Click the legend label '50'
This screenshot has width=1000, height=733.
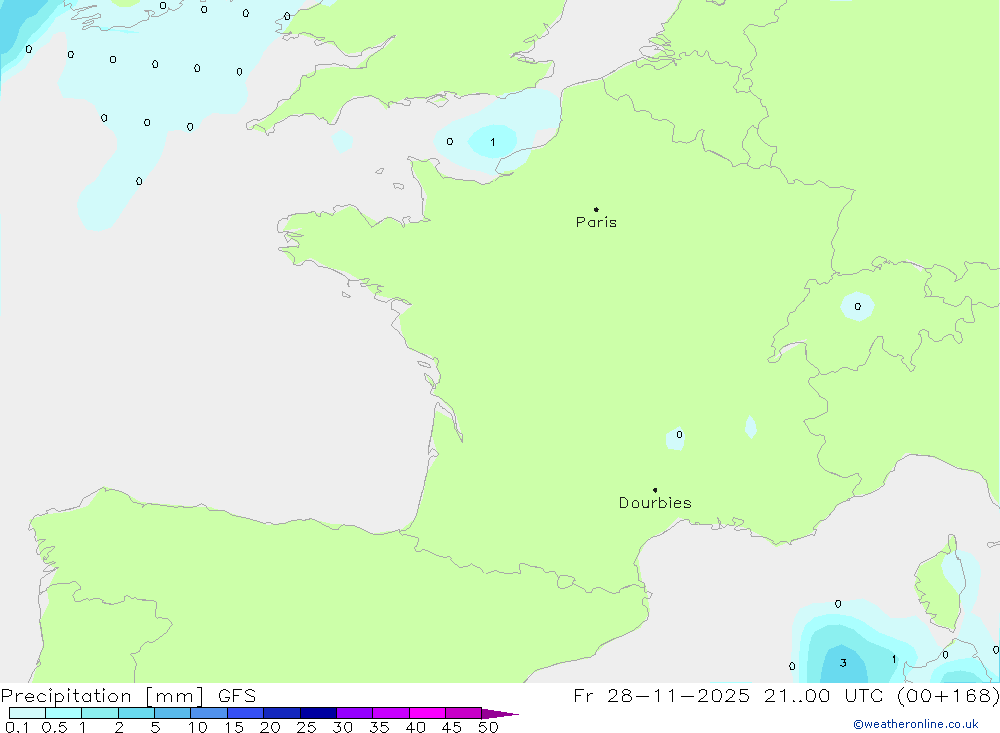coord(488,727)
